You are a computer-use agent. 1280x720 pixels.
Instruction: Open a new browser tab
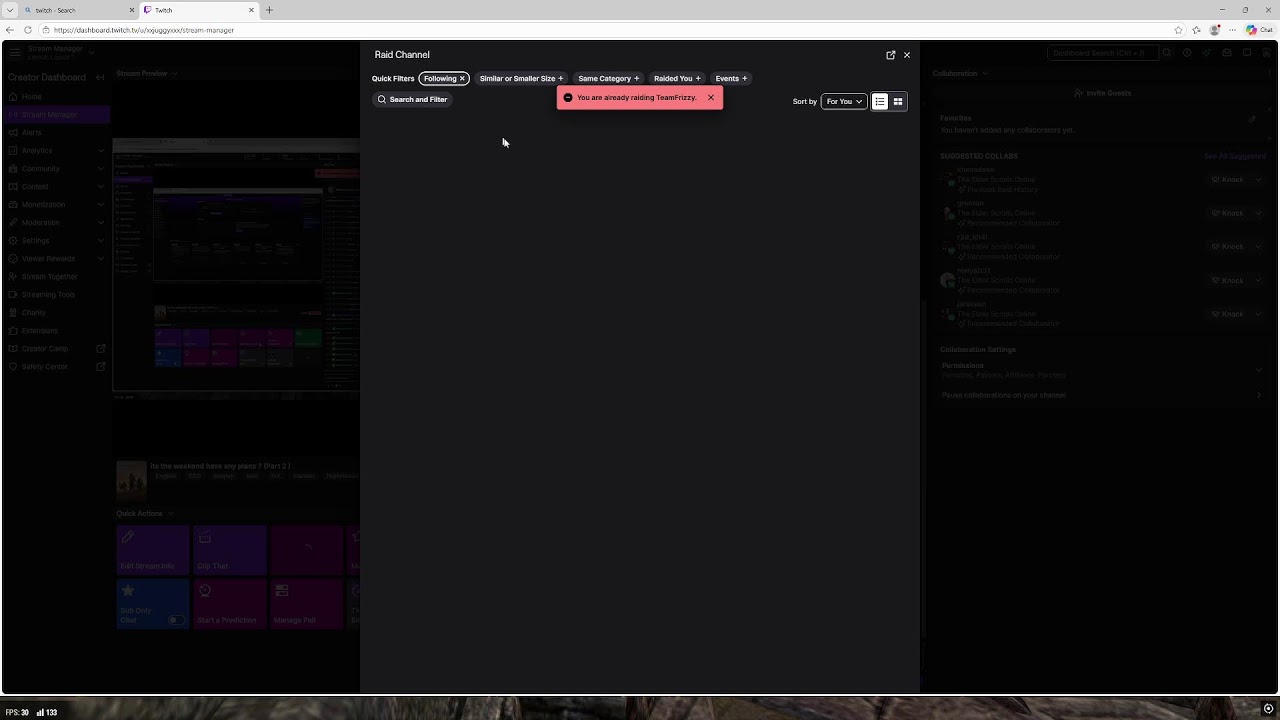[x=269, y=10]
